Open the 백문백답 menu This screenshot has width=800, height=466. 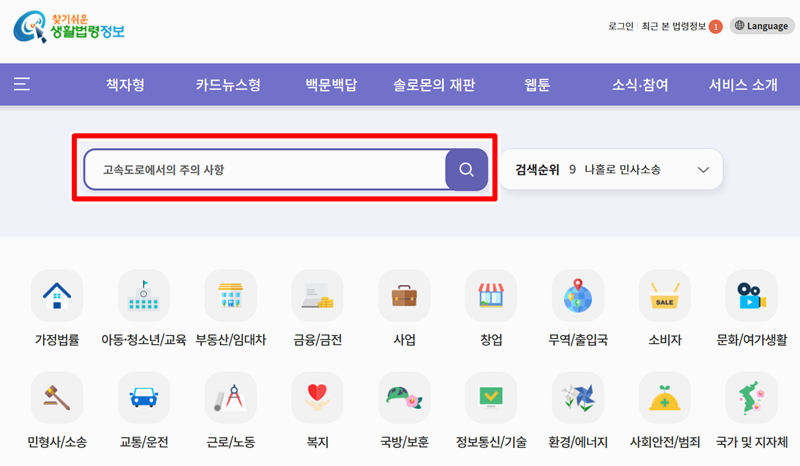(x=331, y=85)
